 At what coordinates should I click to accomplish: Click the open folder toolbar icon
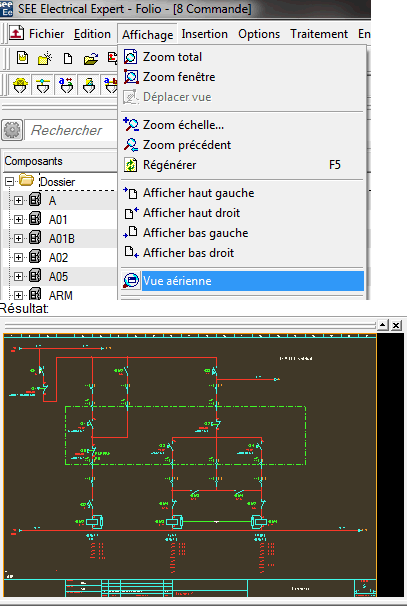pos(91,59)
